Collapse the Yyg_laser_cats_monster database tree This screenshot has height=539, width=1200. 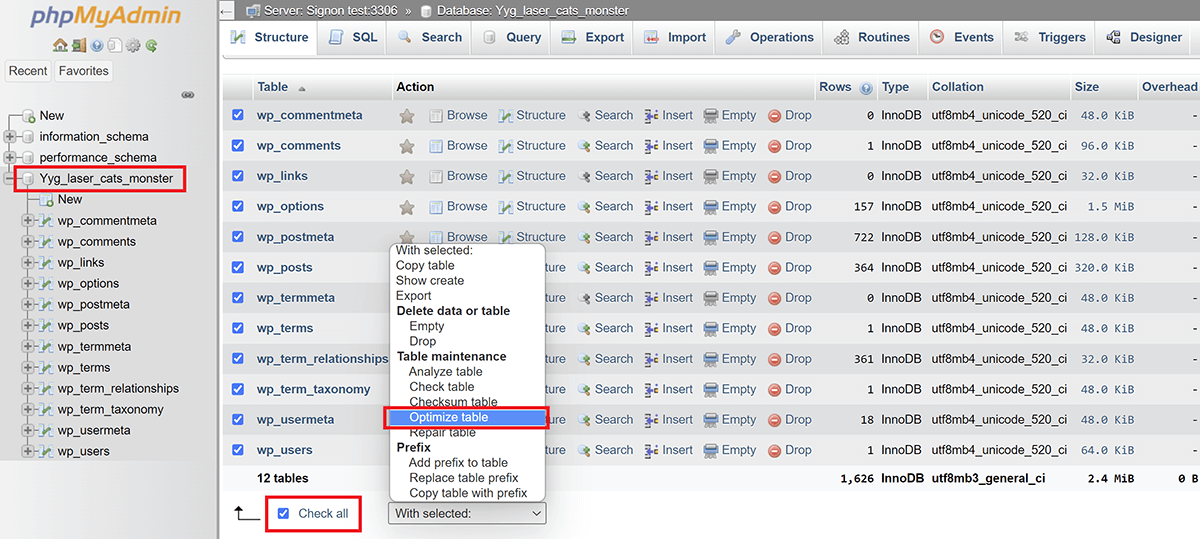tap(10, 179)
